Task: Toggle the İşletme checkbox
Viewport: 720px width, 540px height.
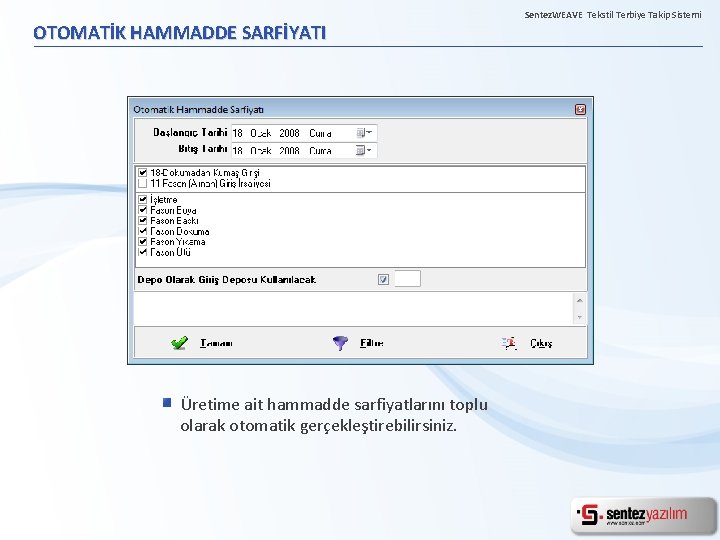Action: [143, 199]
